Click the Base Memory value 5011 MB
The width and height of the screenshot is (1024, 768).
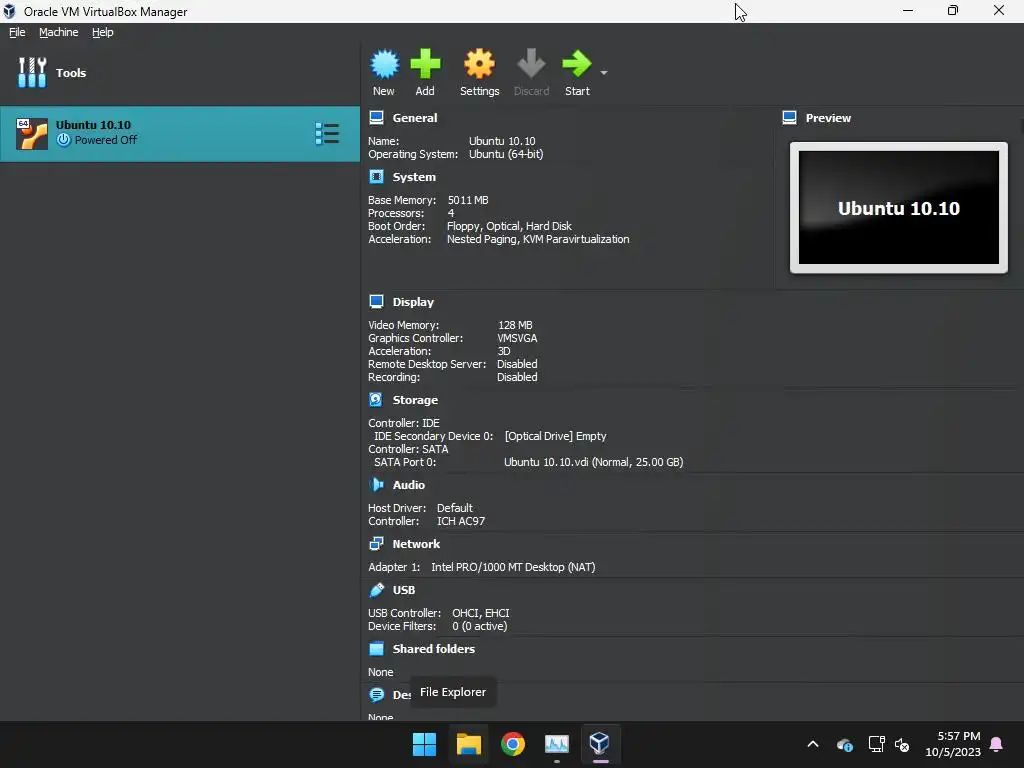pyautogui.click(x=468, y=200)
